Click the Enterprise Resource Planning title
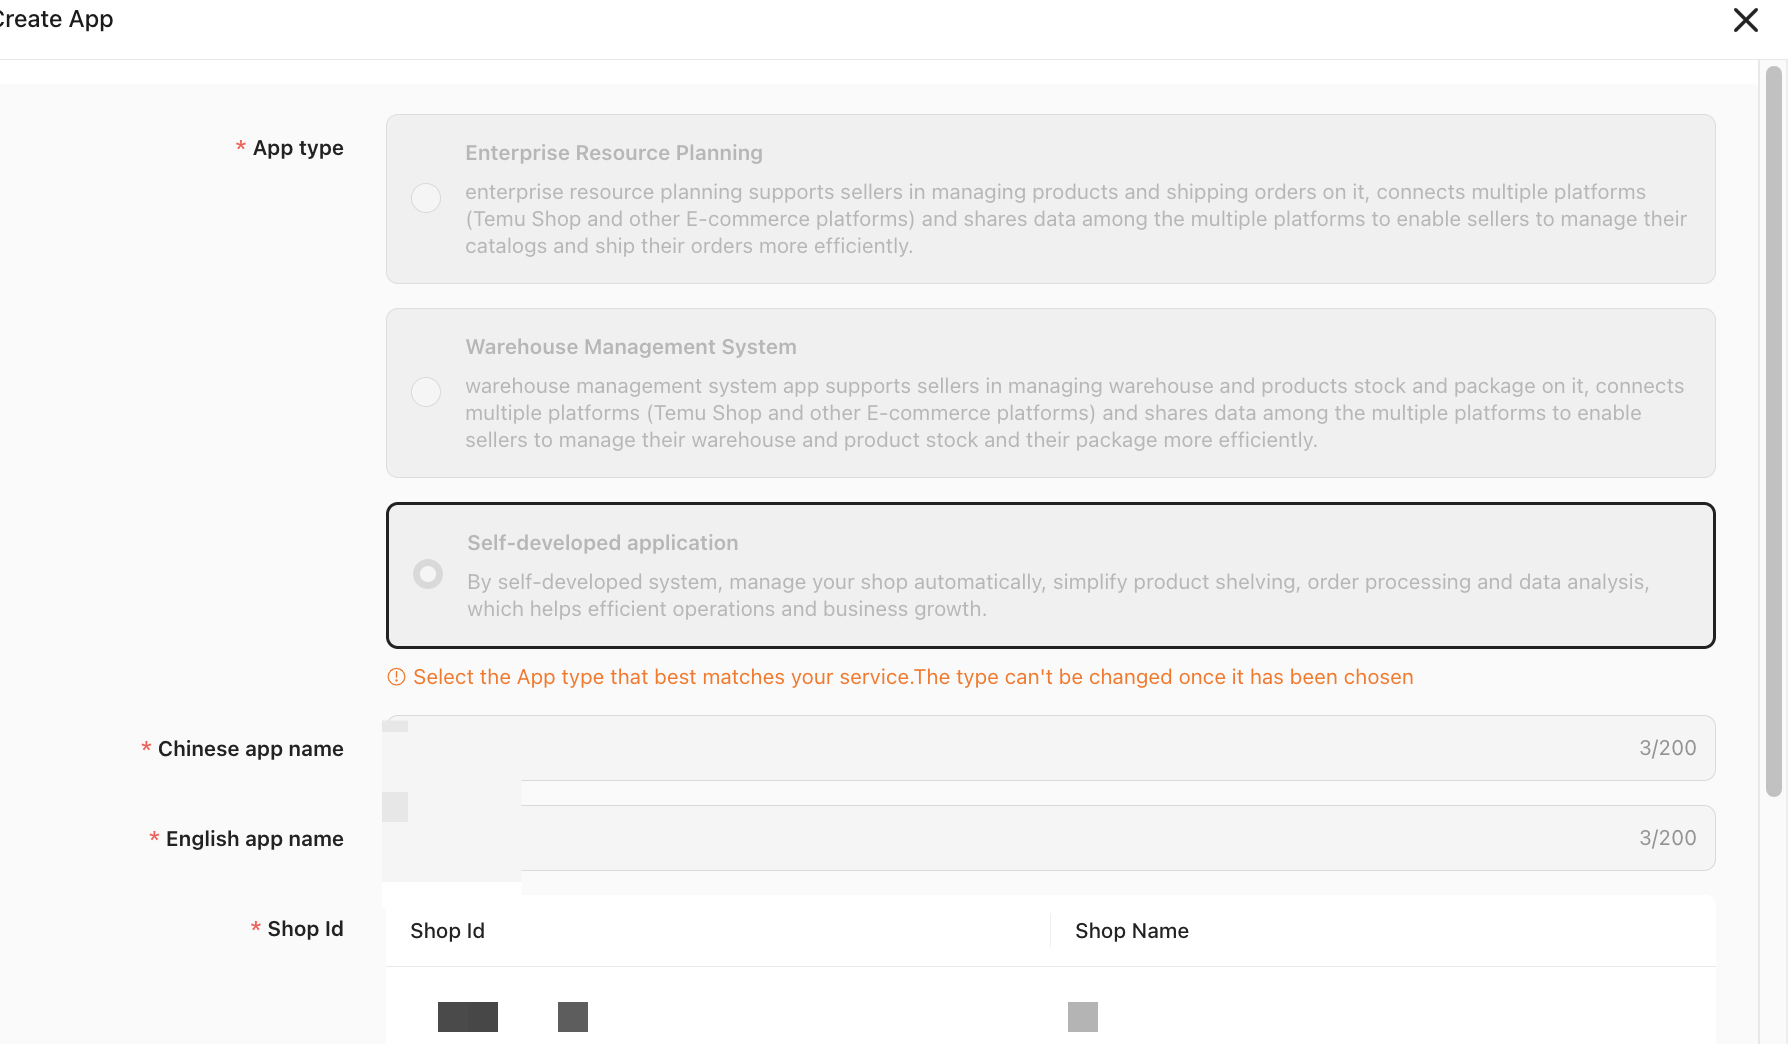The image size is (1788, 1044). [x=614, y=153]
